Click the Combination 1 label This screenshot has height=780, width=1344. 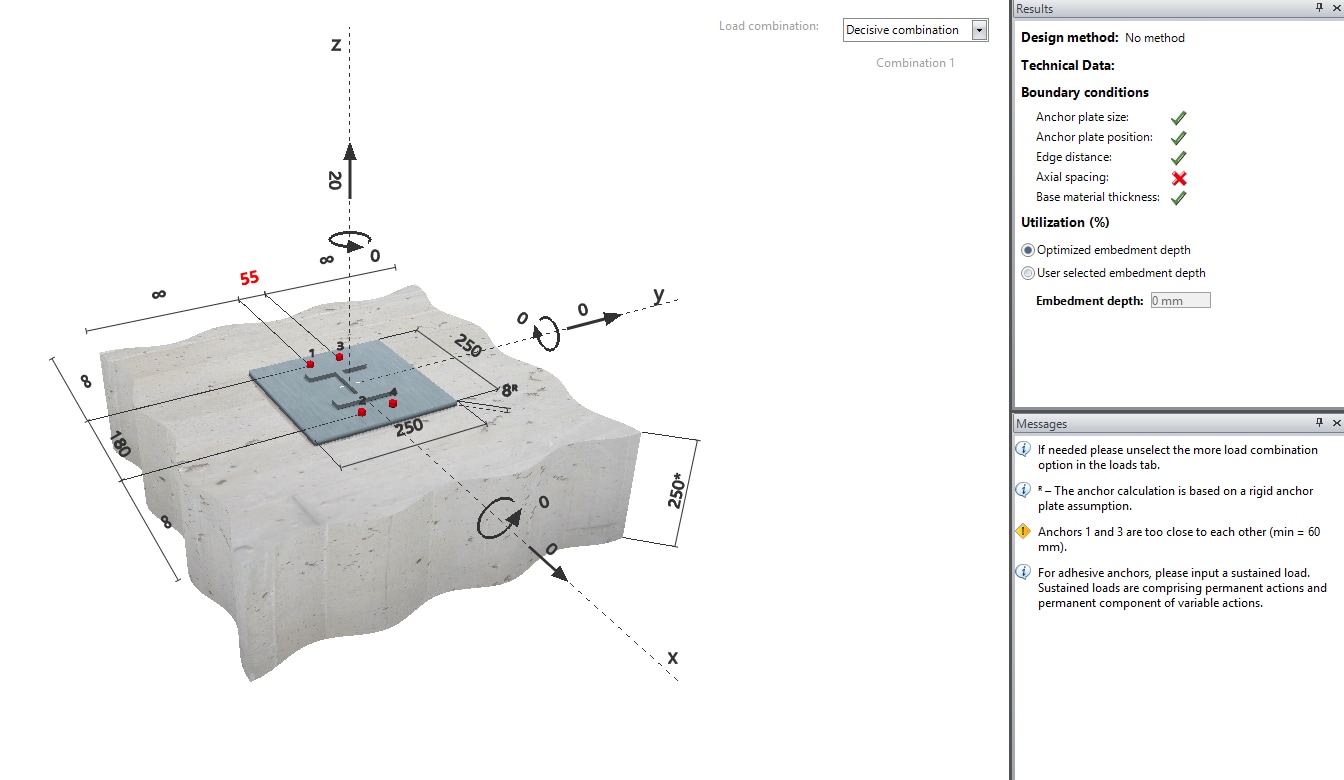[x=914, y=62]
